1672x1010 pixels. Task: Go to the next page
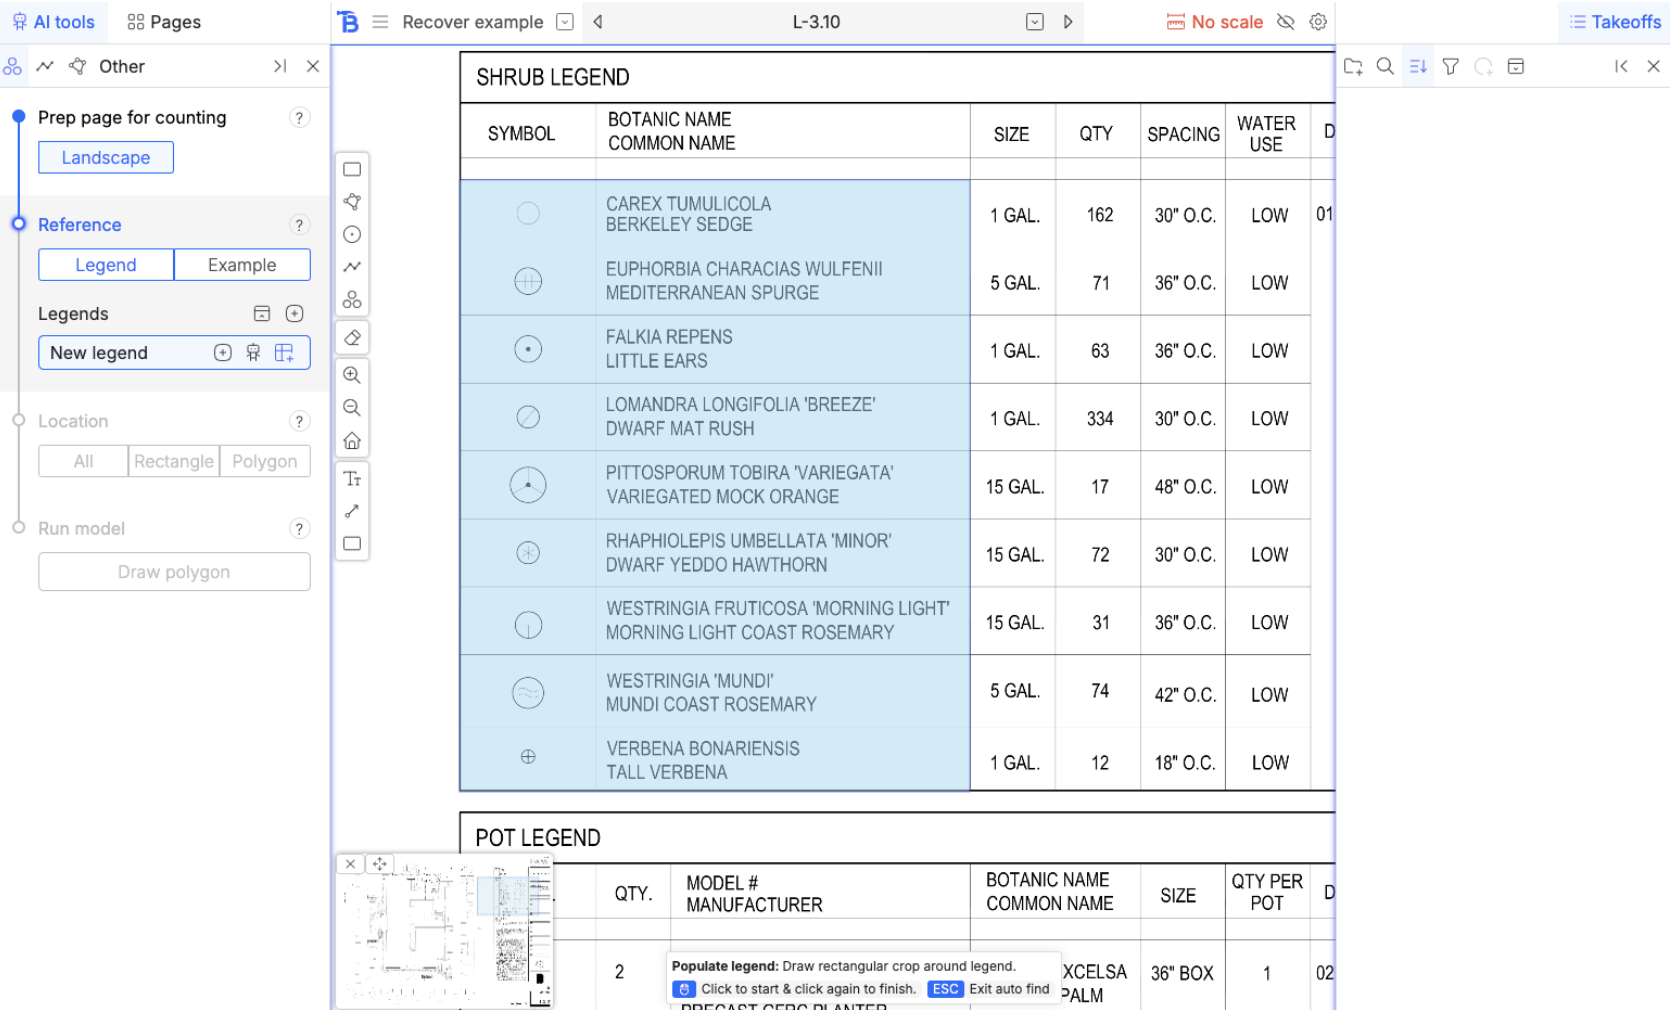1068,22
